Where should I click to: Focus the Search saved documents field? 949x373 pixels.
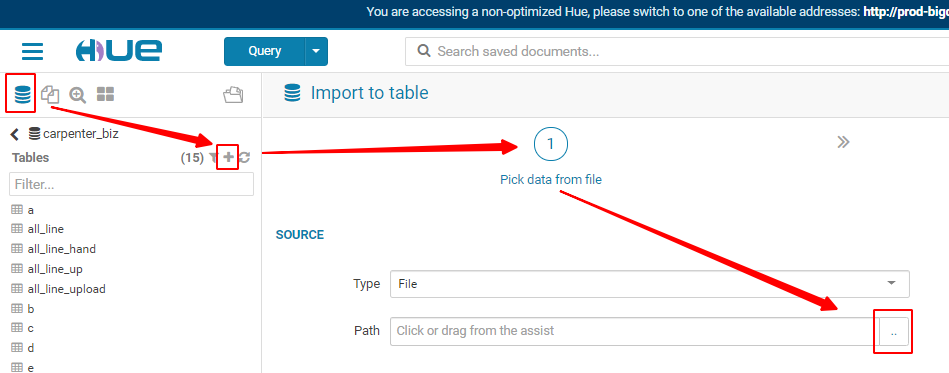pos(677,51)
